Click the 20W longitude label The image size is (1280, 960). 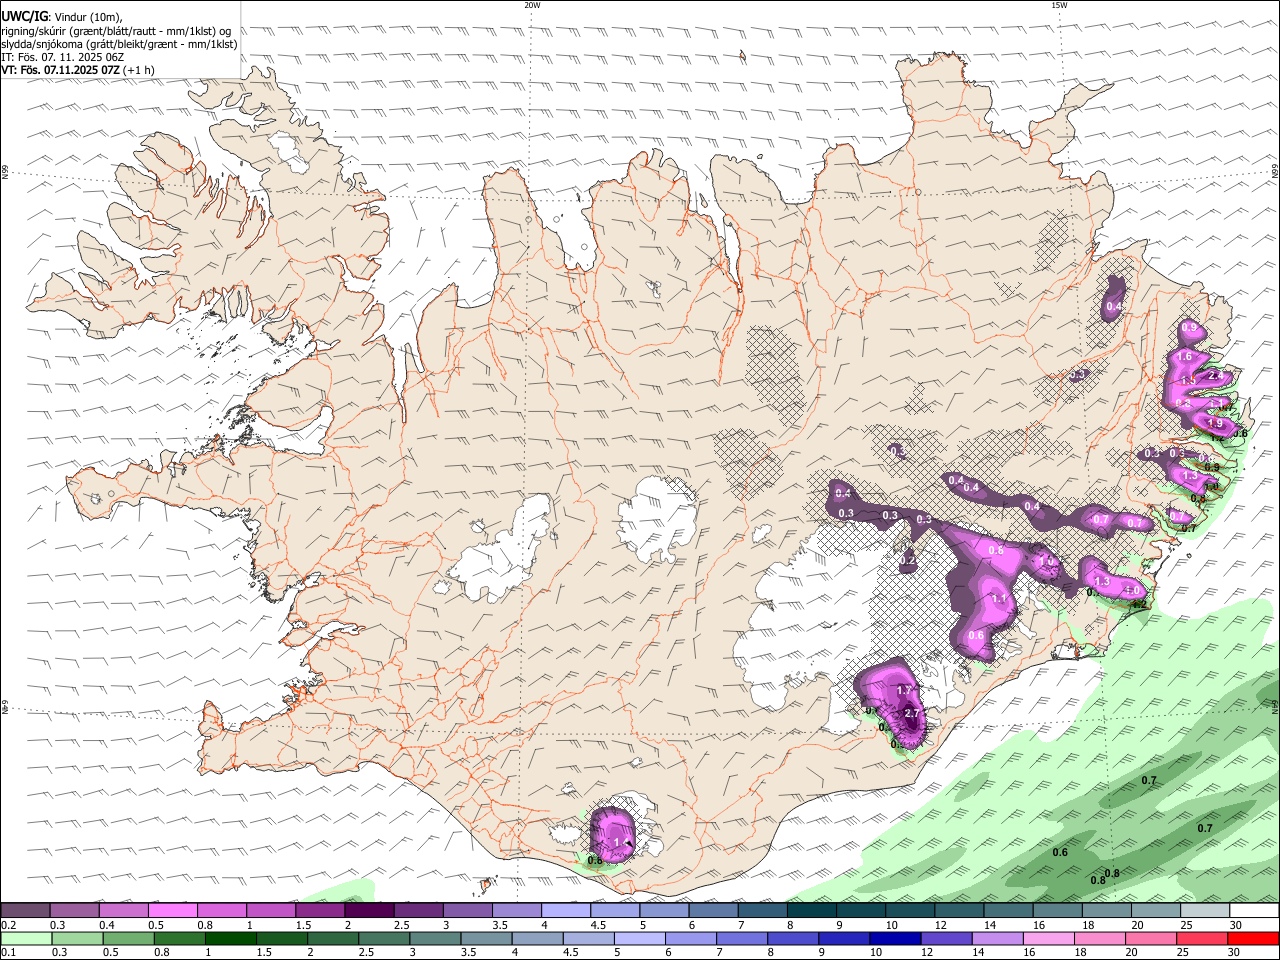(532, 5)
